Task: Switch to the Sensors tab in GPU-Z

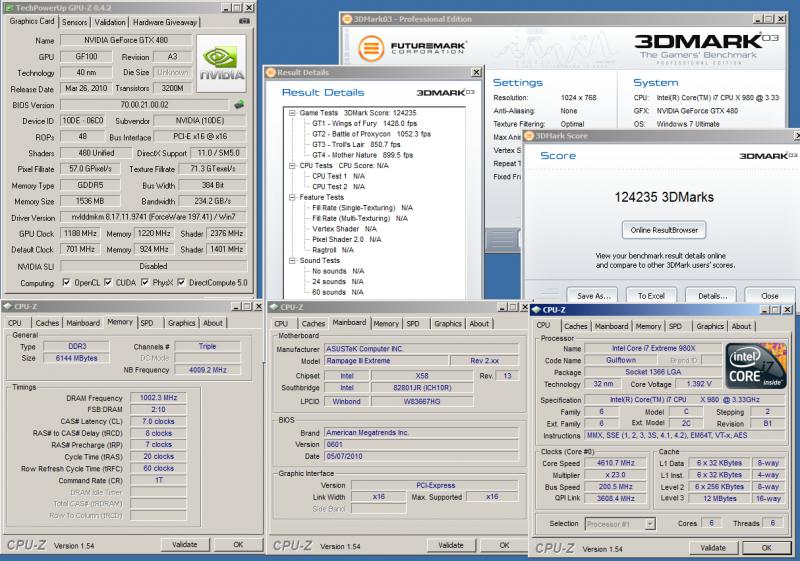Action: pos(74,22)
